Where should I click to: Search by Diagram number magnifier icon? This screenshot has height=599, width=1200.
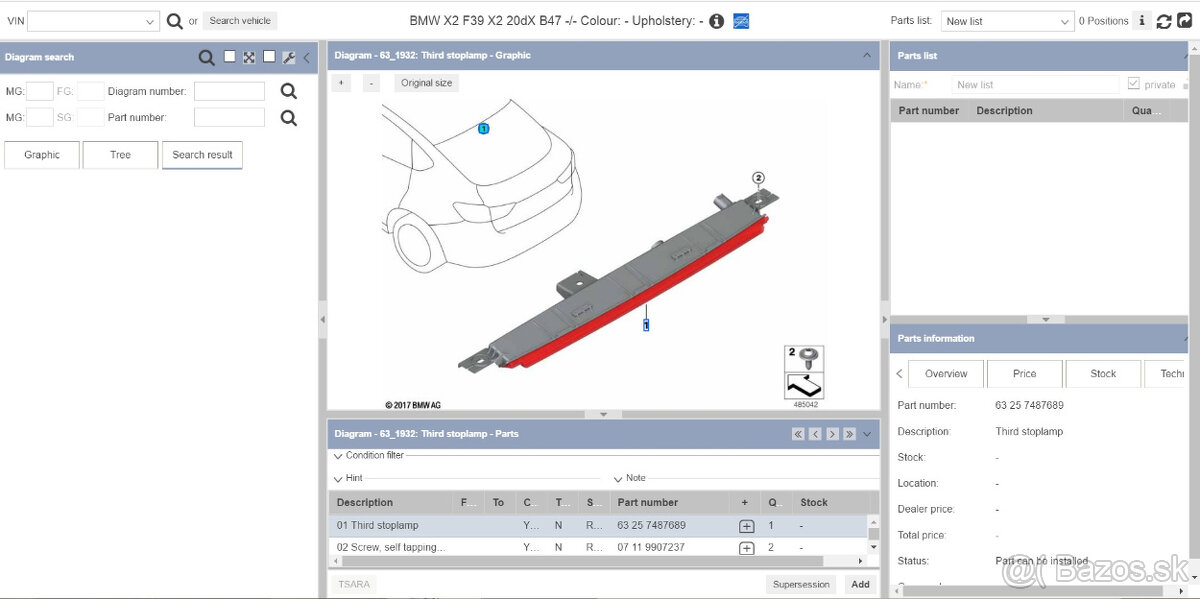click(289, 92)
